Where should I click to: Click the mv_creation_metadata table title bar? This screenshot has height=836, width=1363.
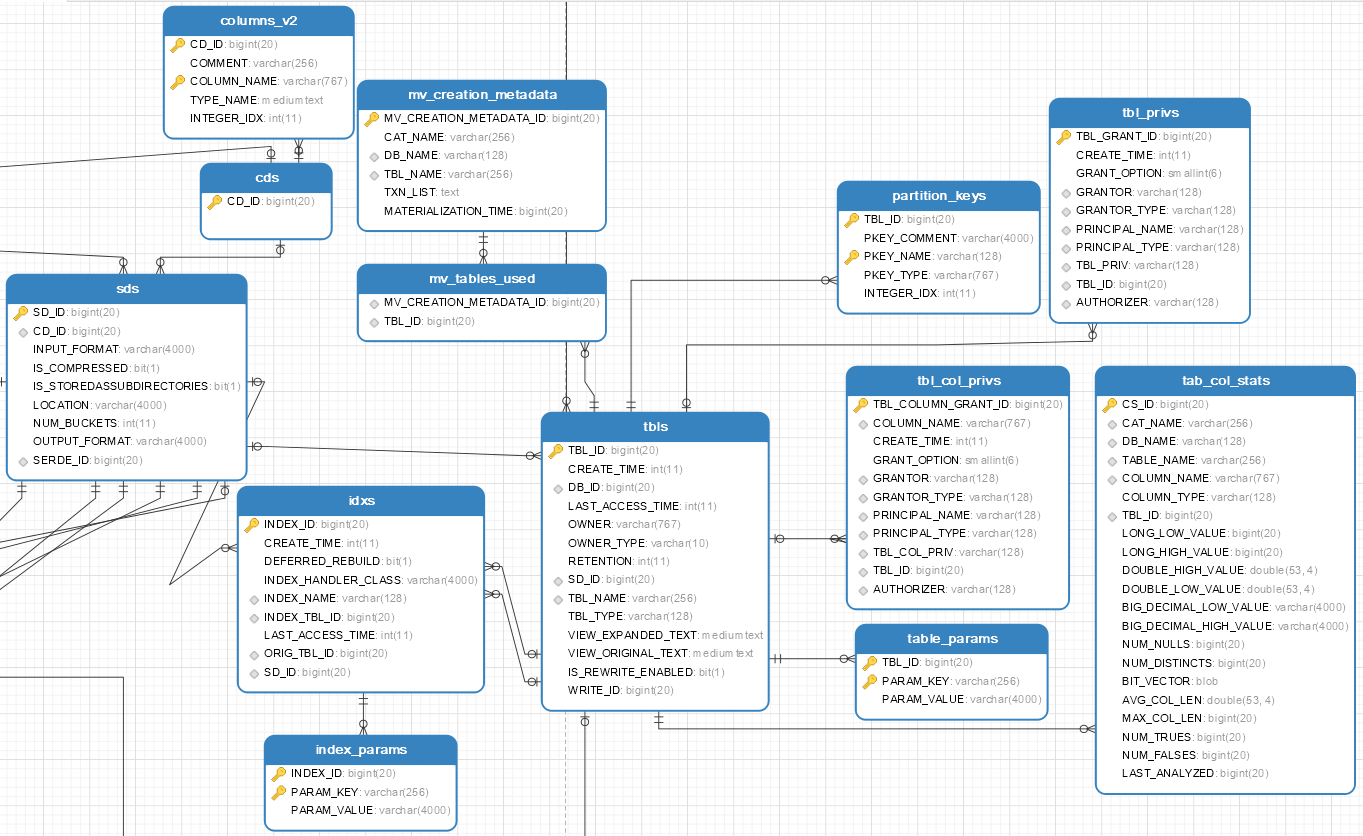click(x=481, y=94)
